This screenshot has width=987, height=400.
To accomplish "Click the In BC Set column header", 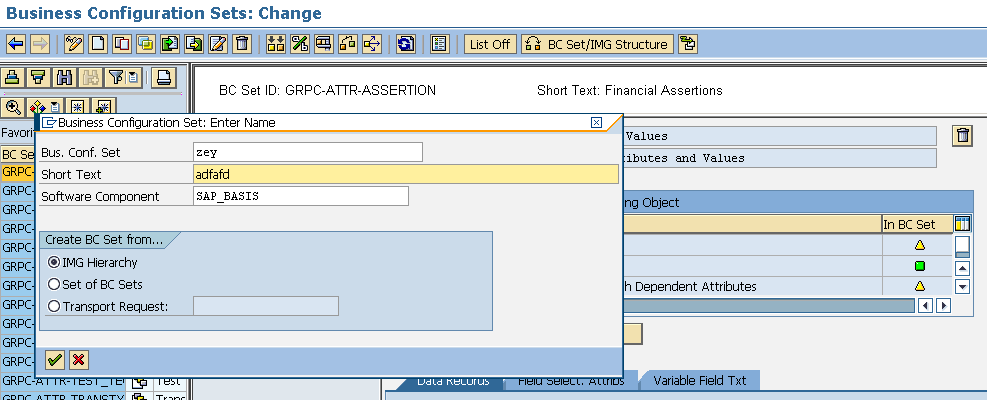I will click(x=917, y=224).
